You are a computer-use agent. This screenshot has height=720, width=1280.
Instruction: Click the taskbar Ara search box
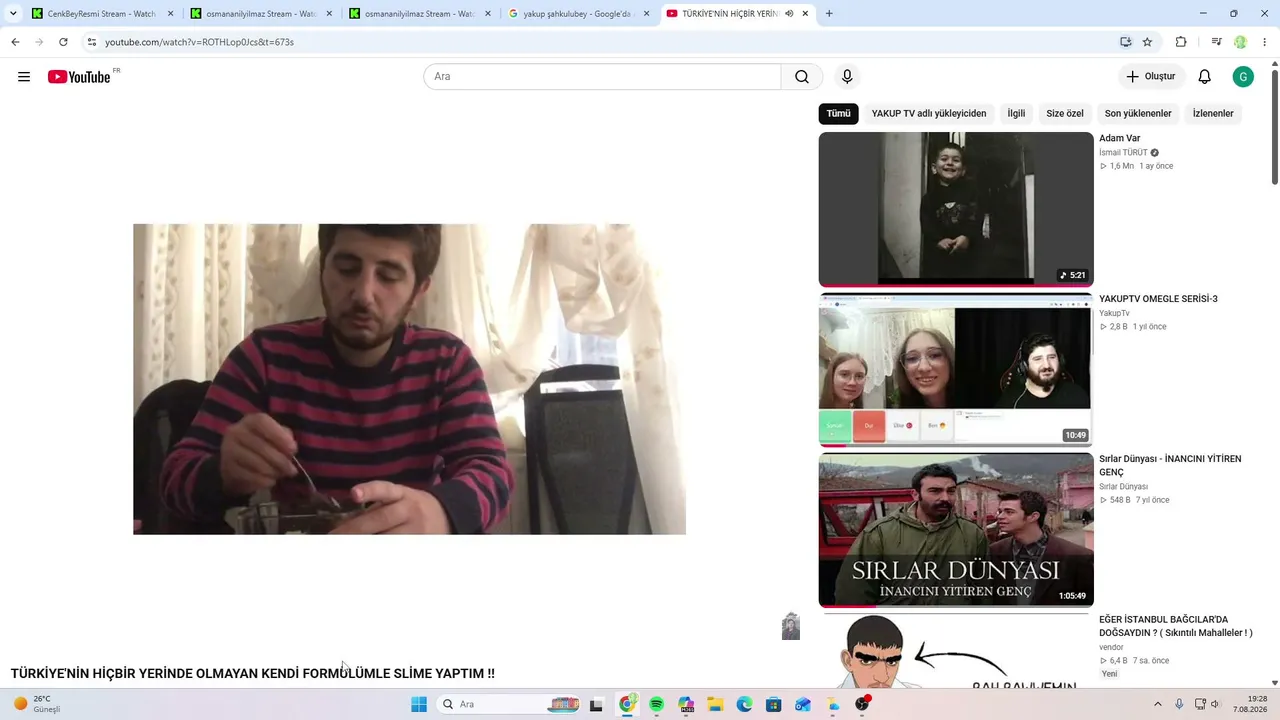510,704
